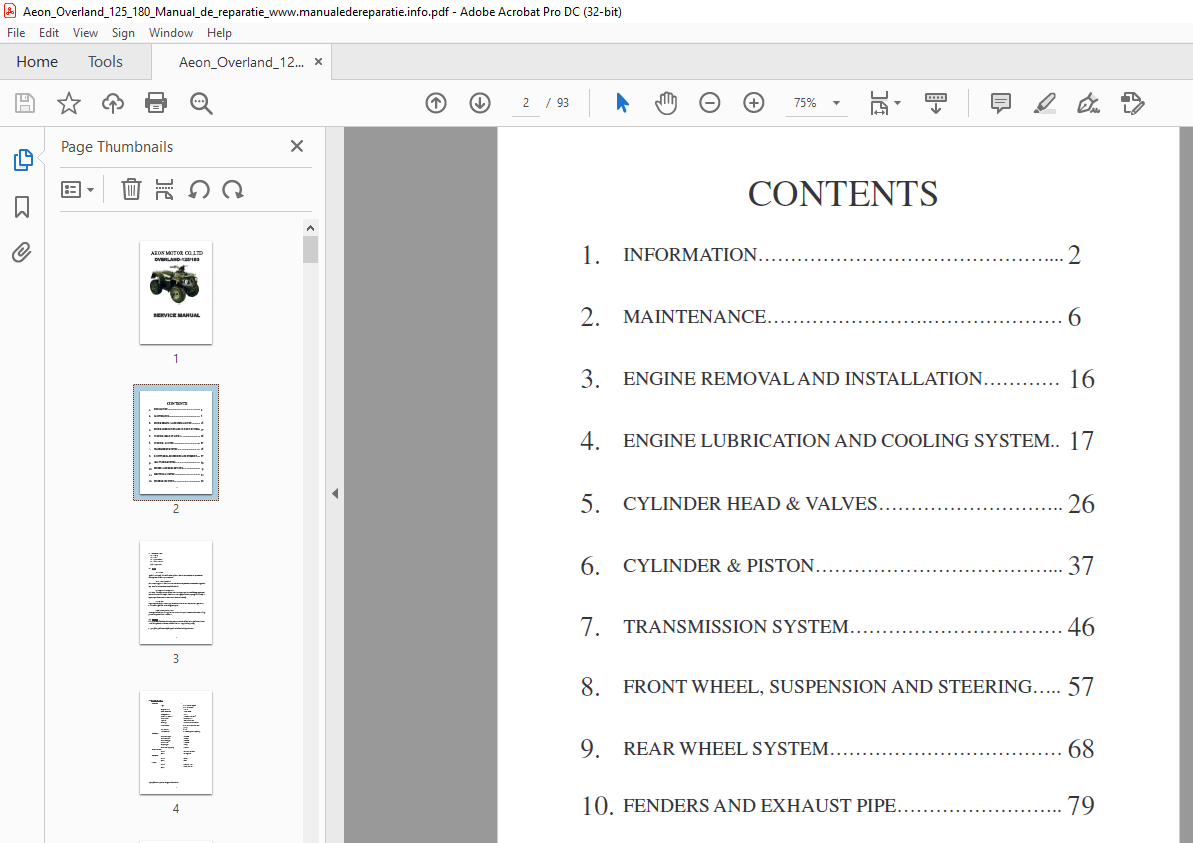Activate the Selection arrow tool
Image resolution: width=1193 pixels, height=843 pixels.
(622, 103)
